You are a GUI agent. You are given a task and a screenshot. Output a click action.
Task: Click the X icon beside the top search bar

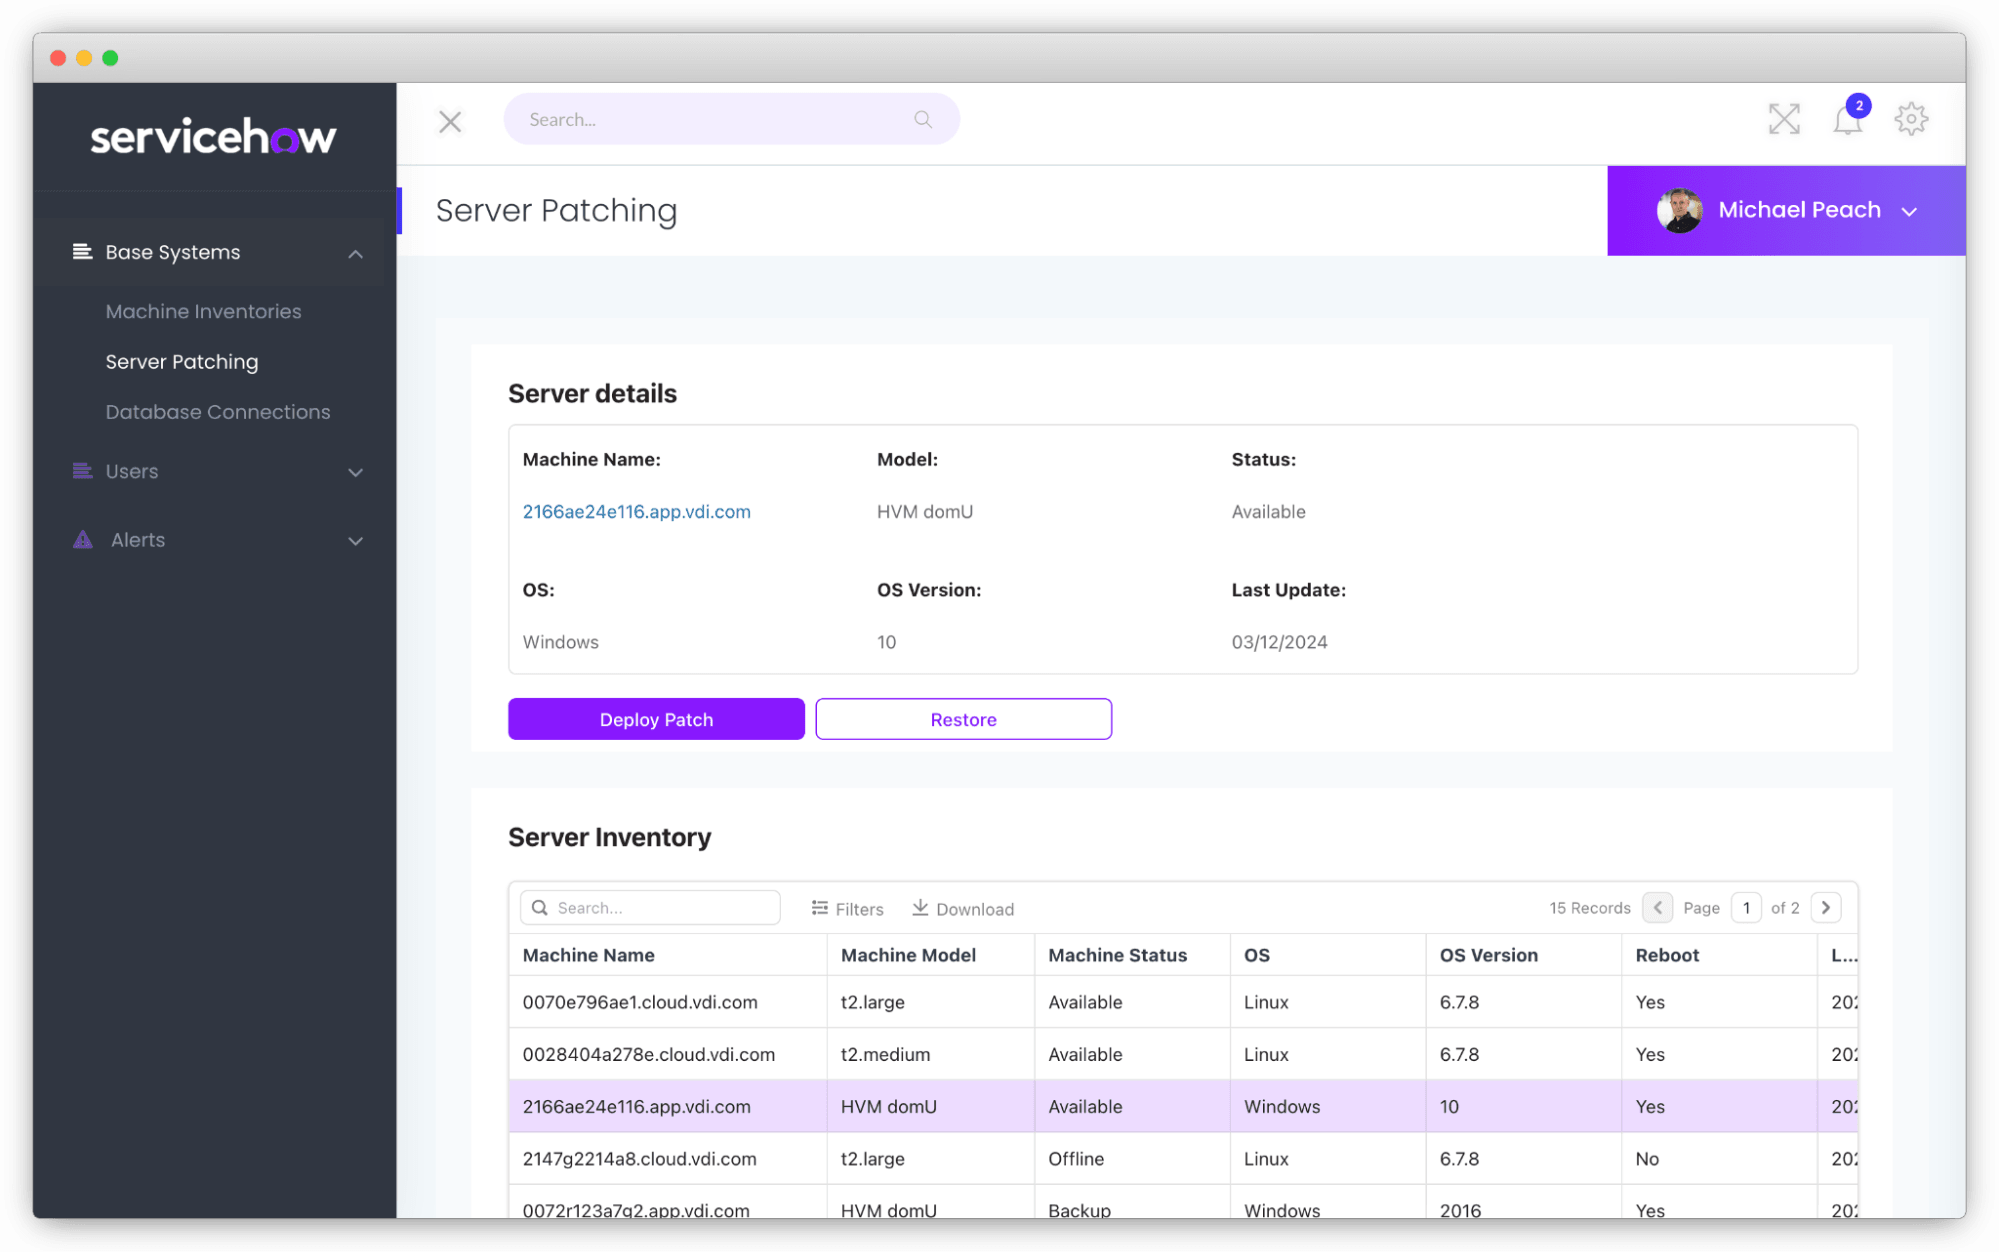pyautogui.click(x=450, y=121)
